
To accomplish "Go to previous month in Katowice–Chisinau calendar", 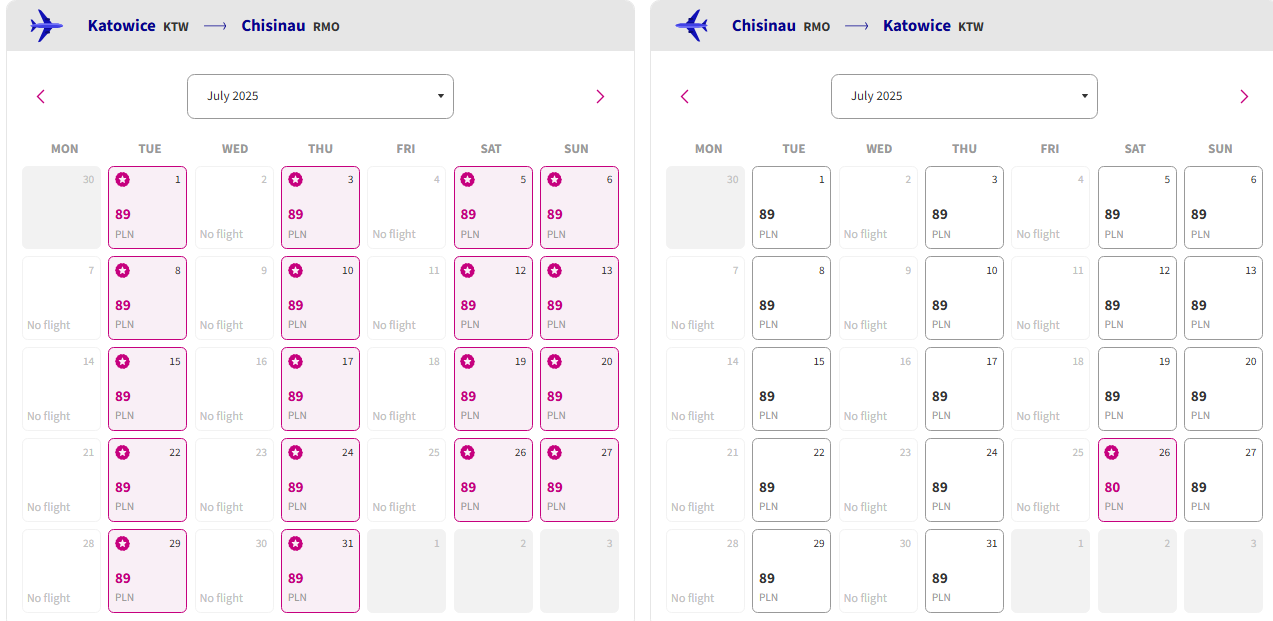I will [x=41, y=97].
